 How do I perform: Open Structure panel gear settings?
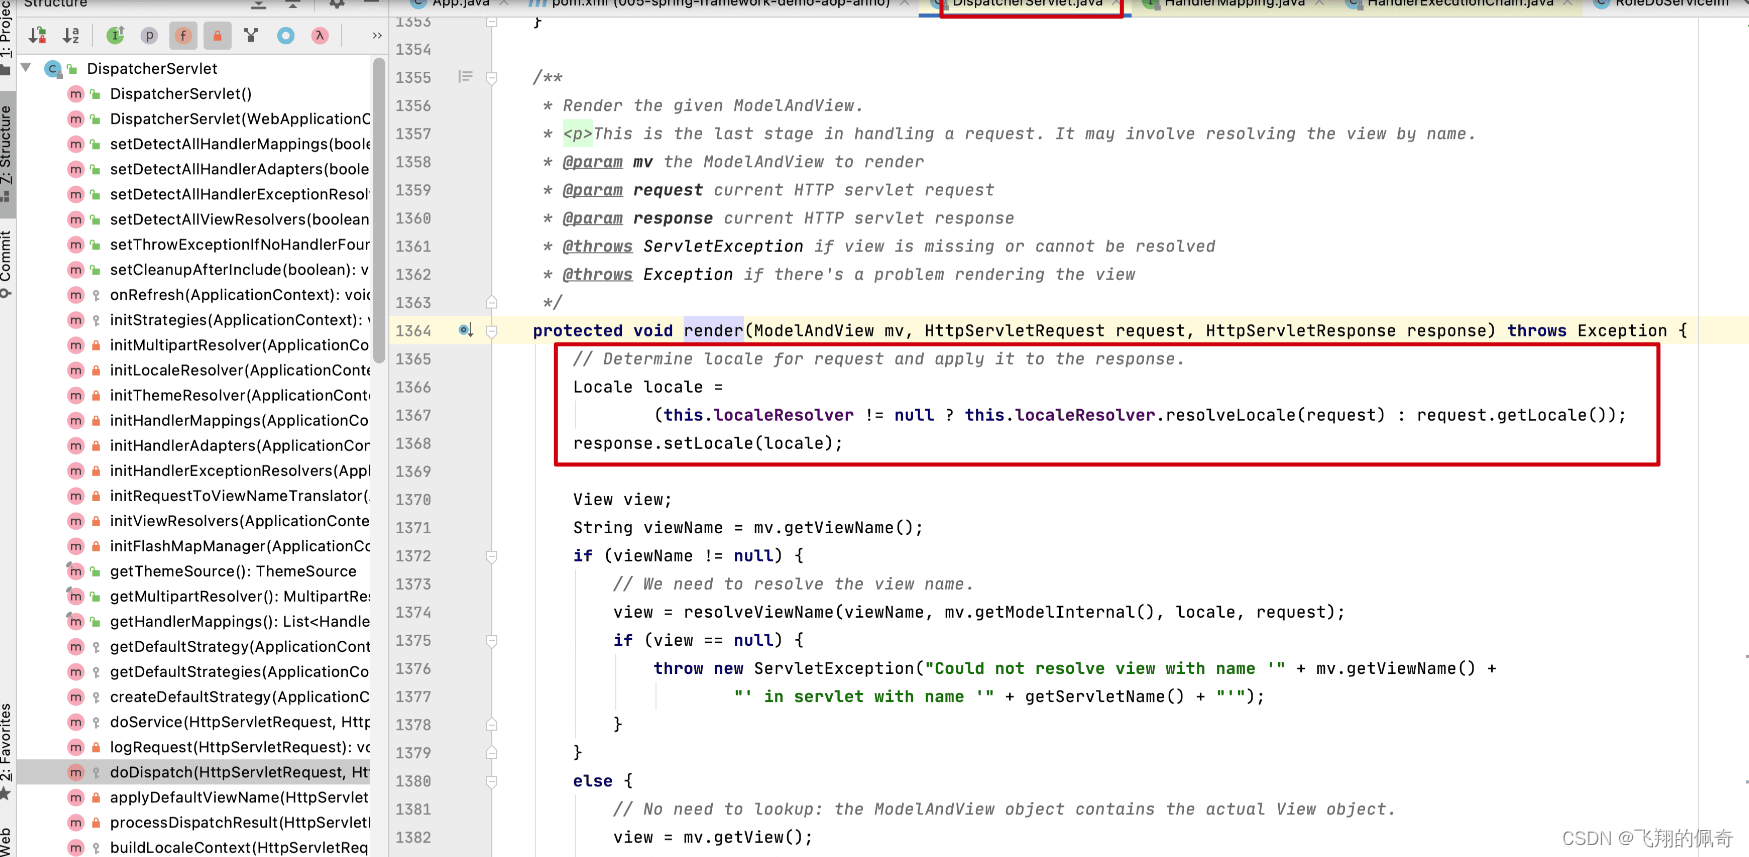(x=337, y=4)
